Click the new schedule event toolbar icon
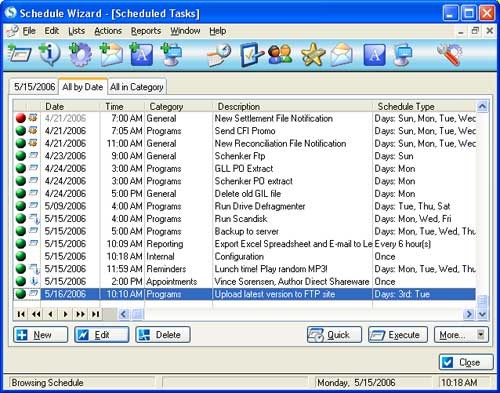The width and height of the screenshot is (500, 393). tap(19, 54)
